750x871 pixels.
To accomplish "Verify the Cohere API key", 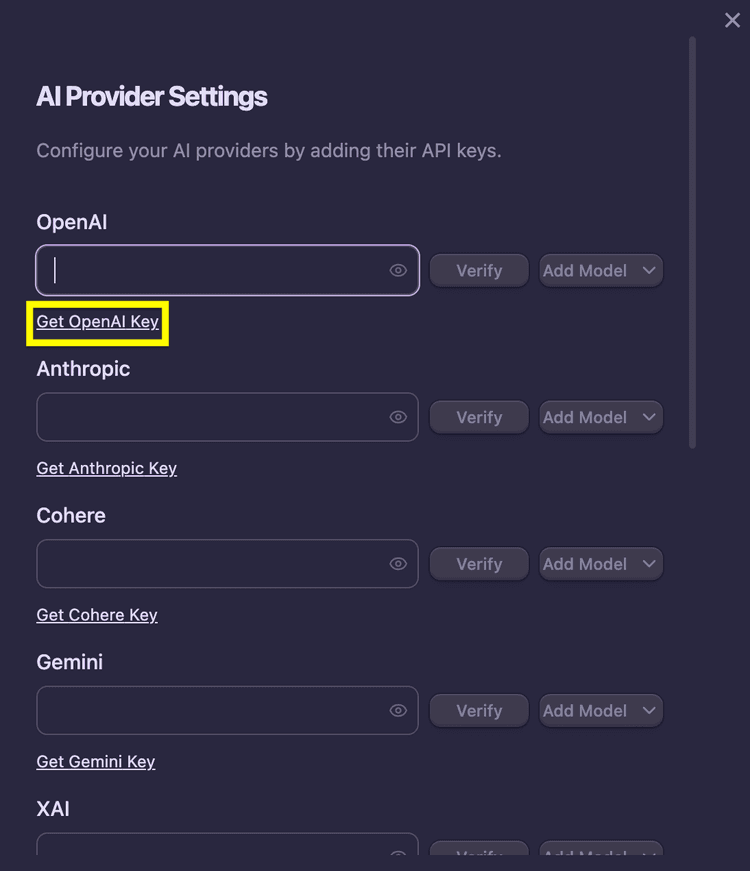I will [479, 564].
